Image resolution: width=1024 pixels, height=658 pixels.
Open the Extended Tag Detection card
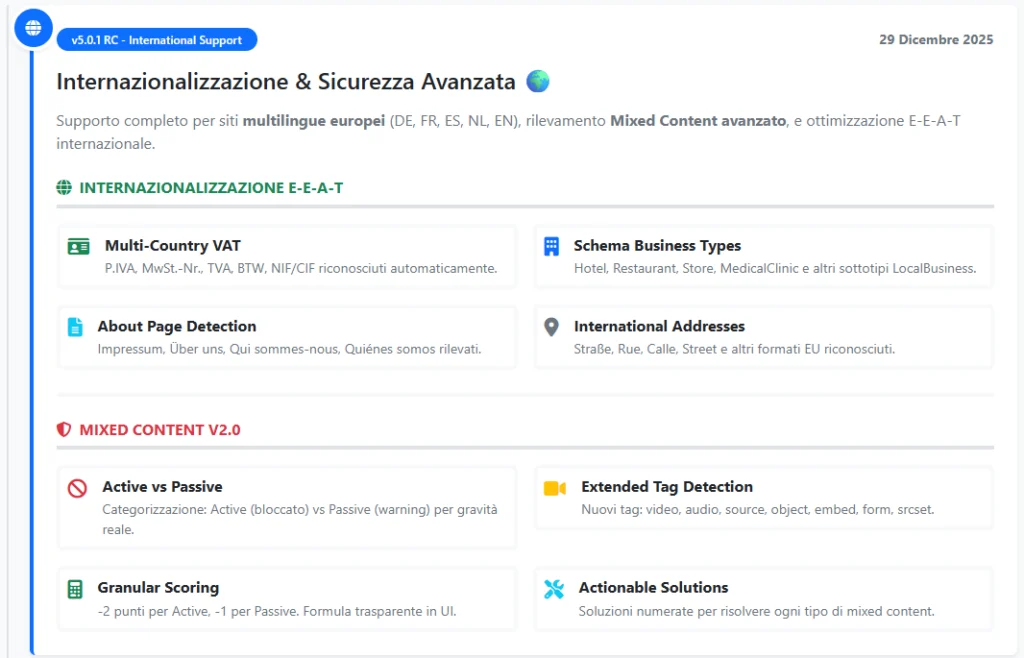pos(764,498)
